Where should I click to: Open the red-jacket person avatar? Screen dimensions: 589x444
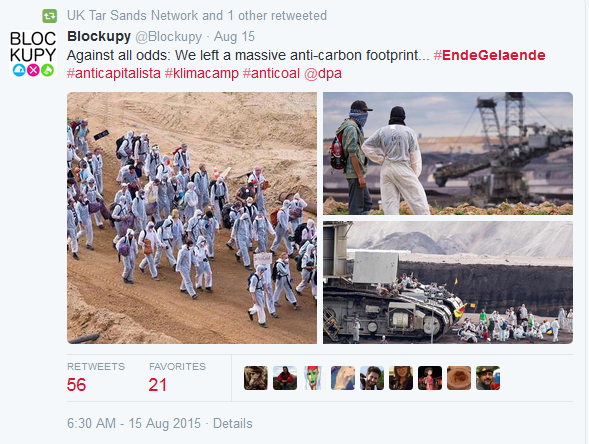[x=285, y=378]
